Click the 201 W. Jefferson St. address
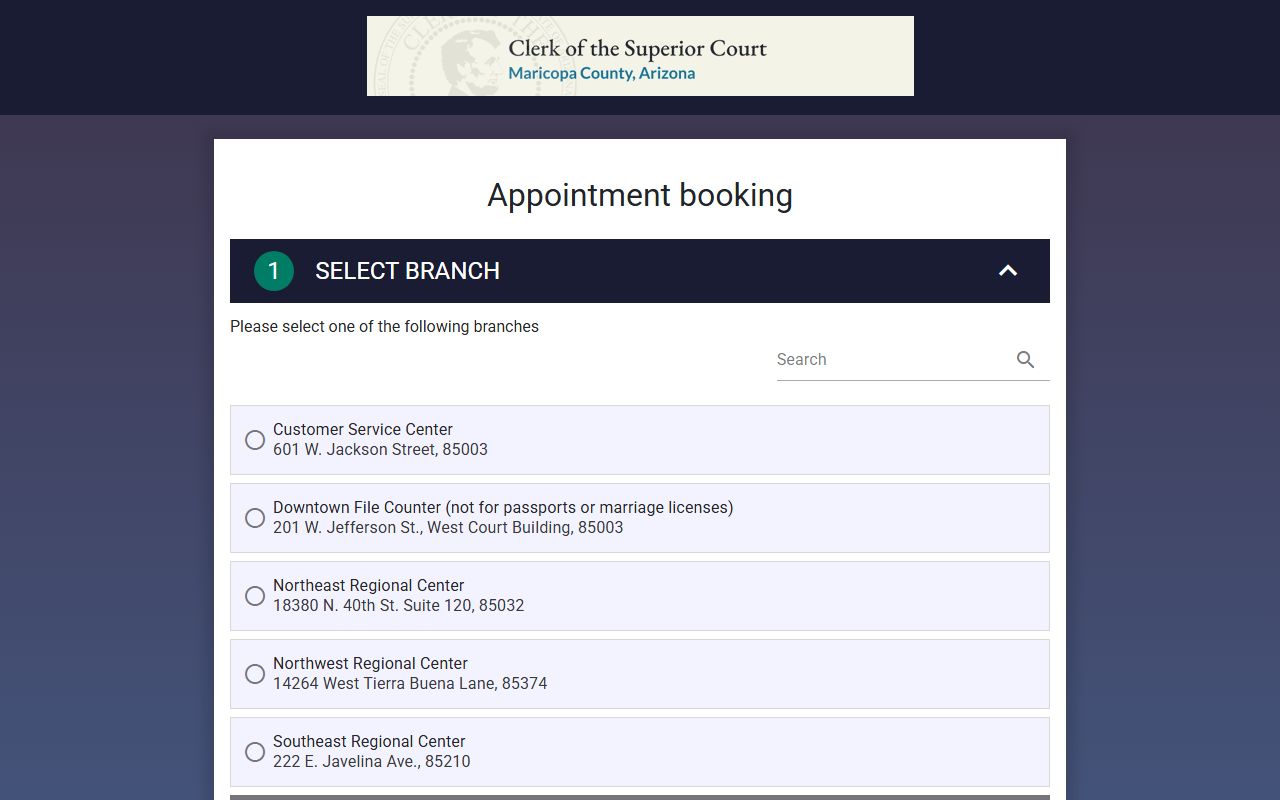Image resolution: width=1280 pixels, height=800 pixels. (448, 528)
